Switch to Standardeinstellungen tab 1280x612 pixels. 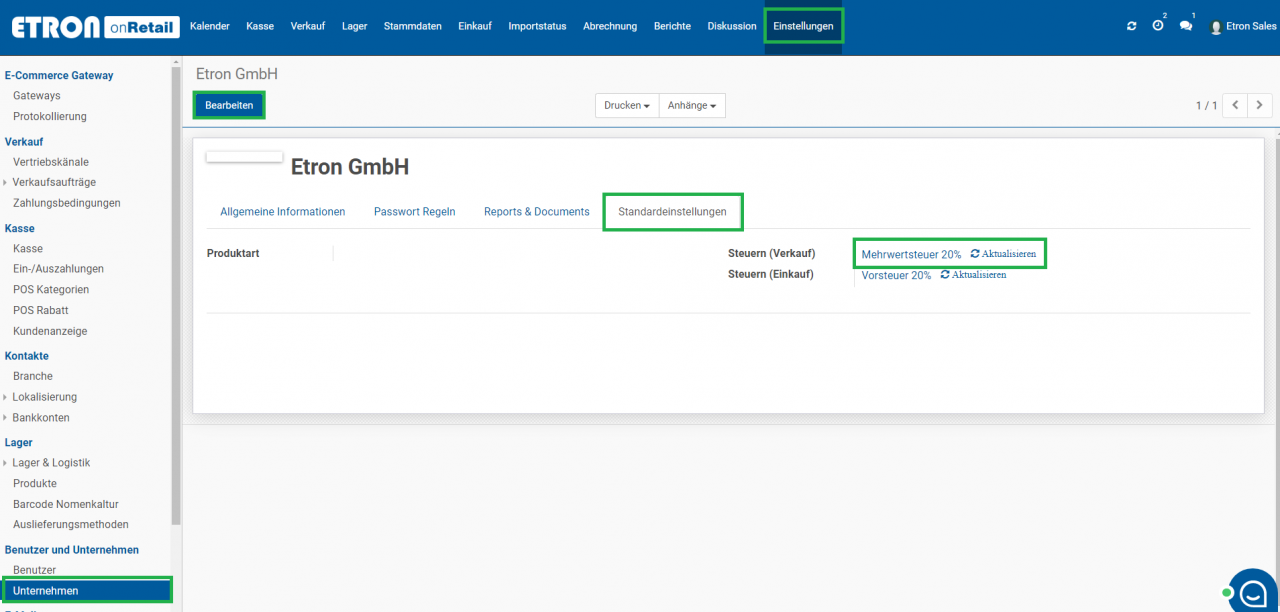[673, 212]
